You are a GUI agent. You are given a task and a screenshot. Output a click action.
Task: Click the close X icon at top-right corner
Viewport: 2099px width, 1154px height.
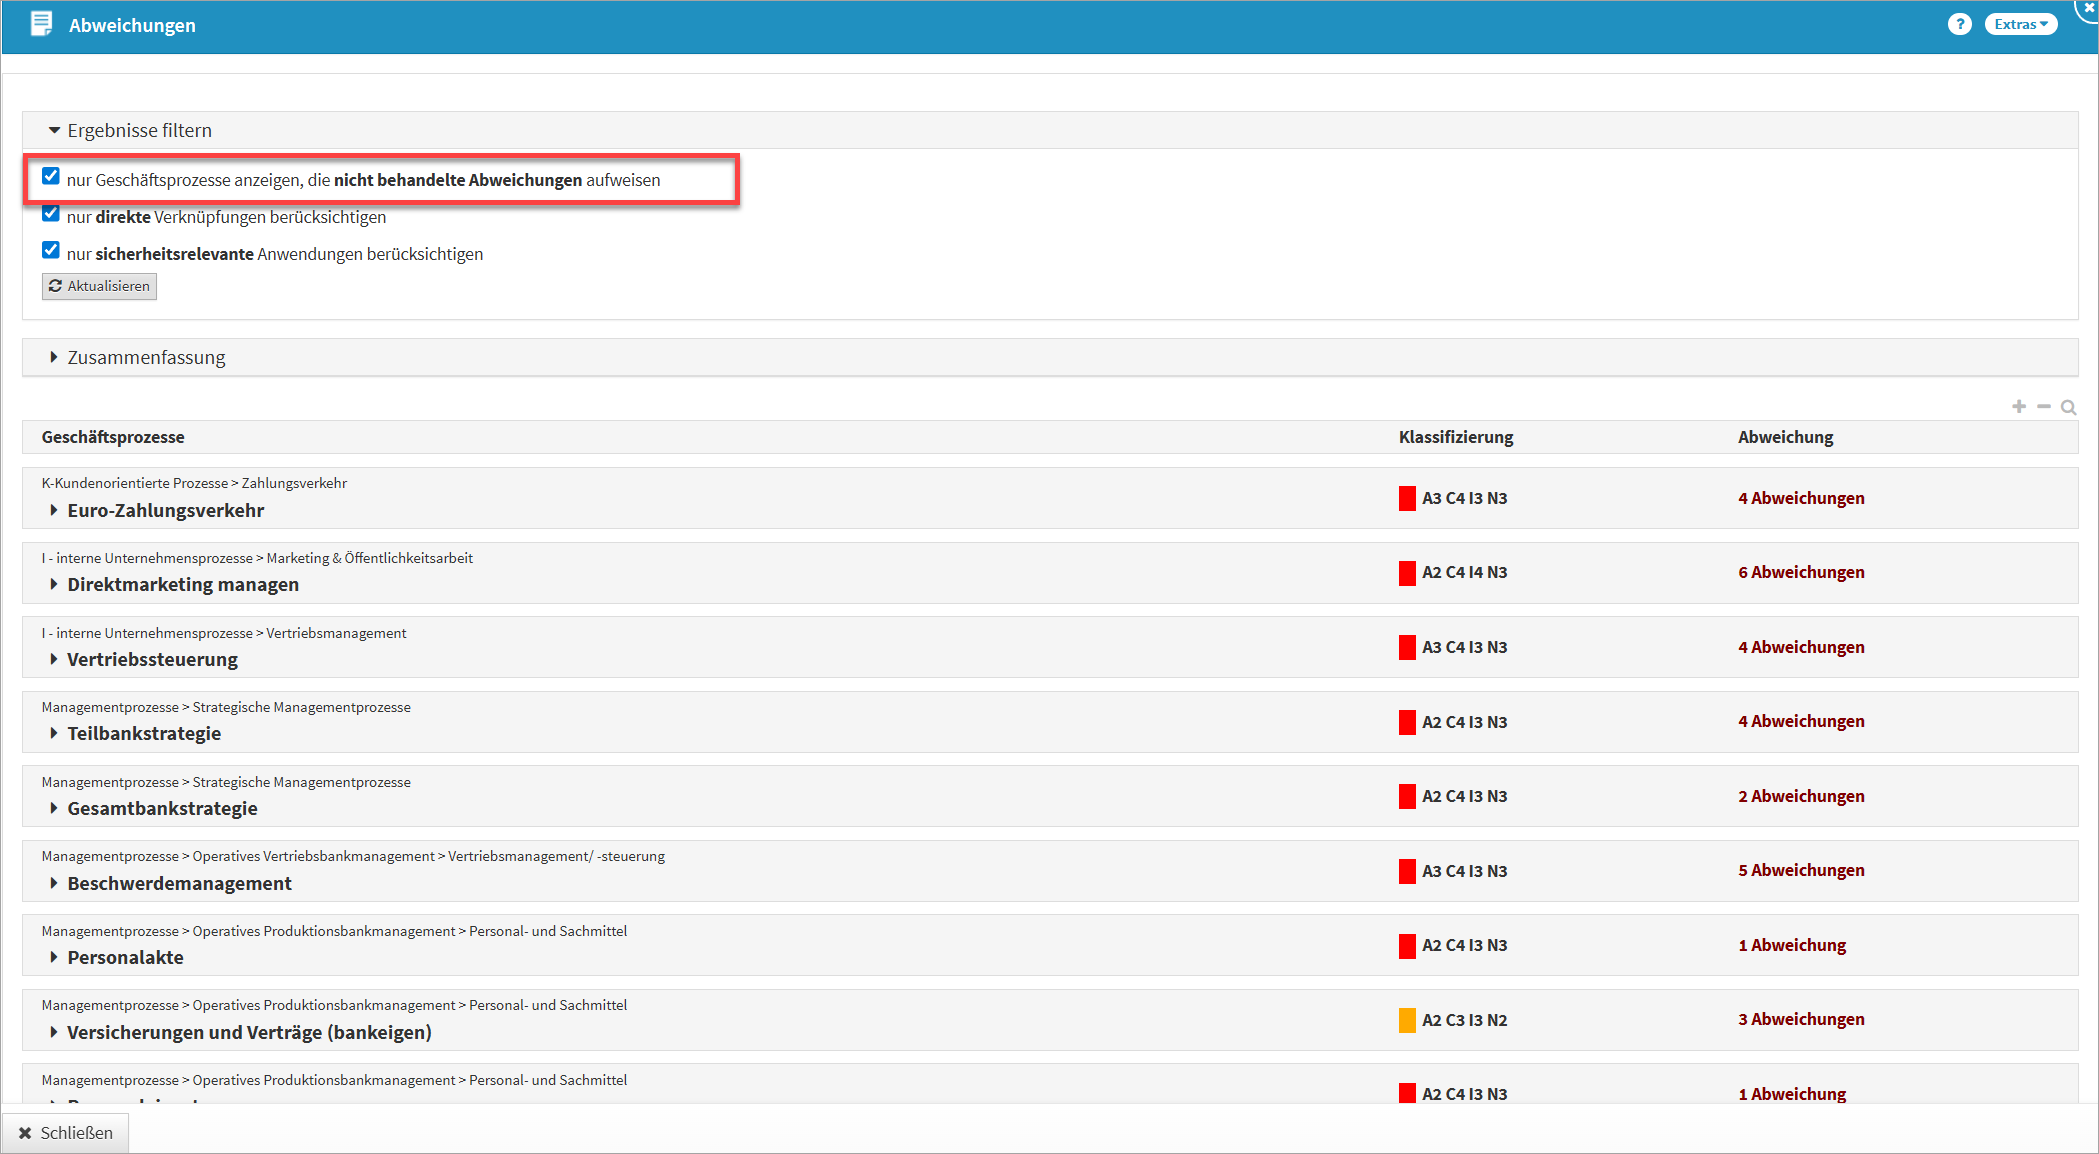(2089, 7)
